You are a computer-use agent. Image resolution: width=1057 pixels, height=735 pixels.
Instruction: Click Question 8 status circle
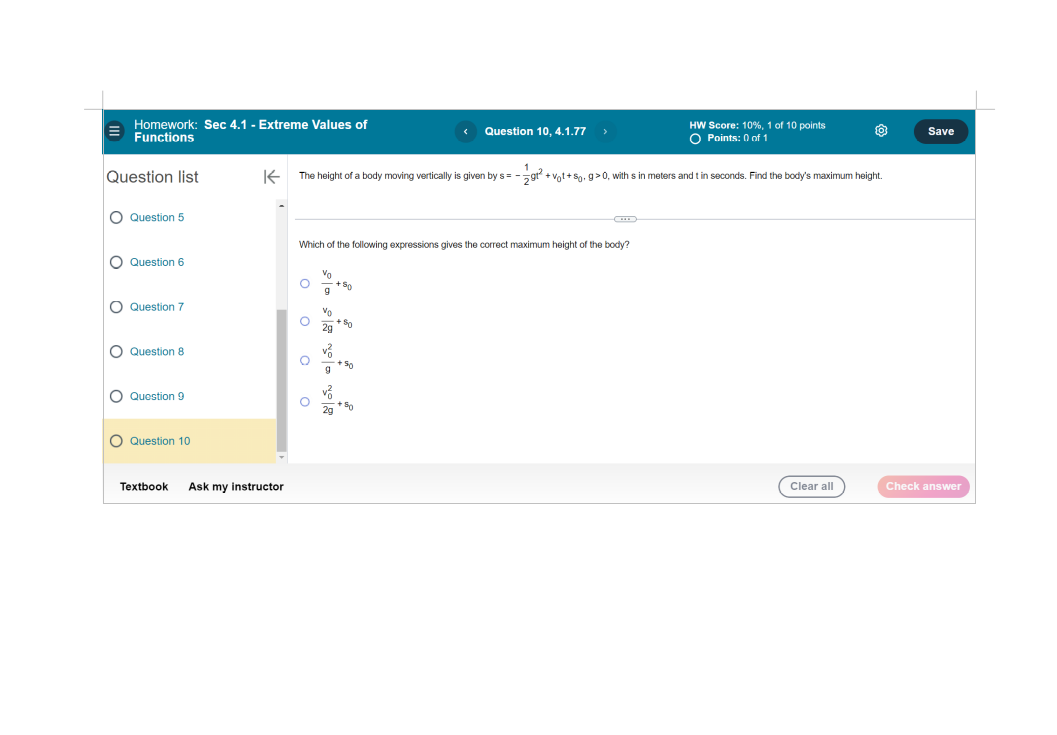coord(116,352)
